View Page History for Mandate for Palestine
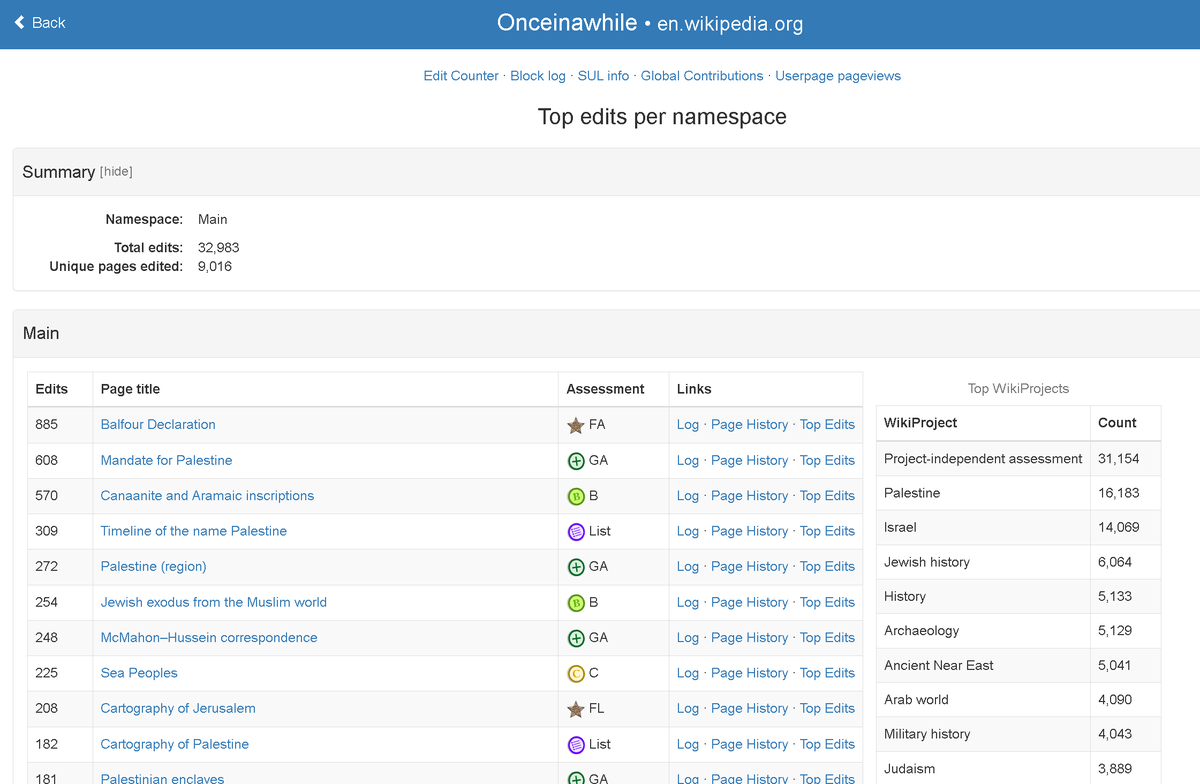Screen dimensions: 1200x784 coord(749,460)
